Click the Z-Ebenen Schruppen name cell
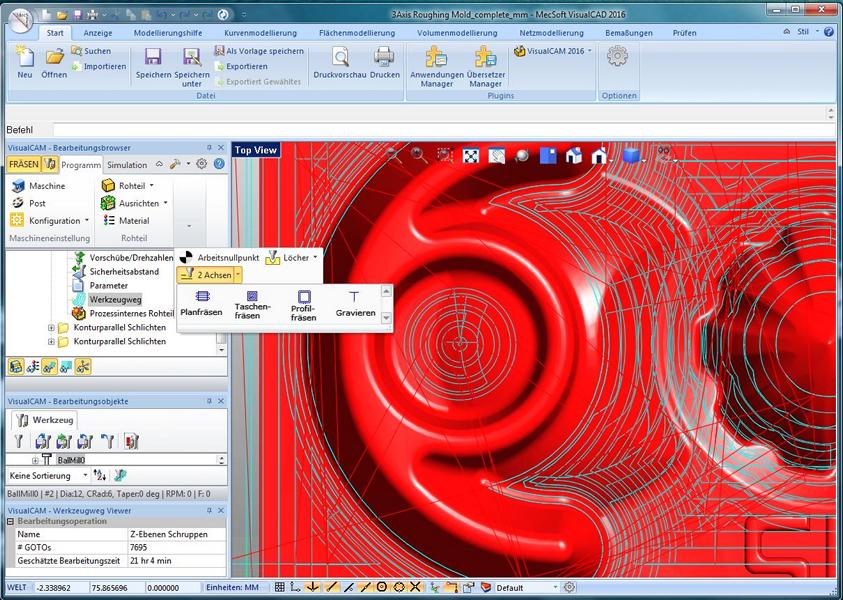The image size is (843, 600). point(177,534)
